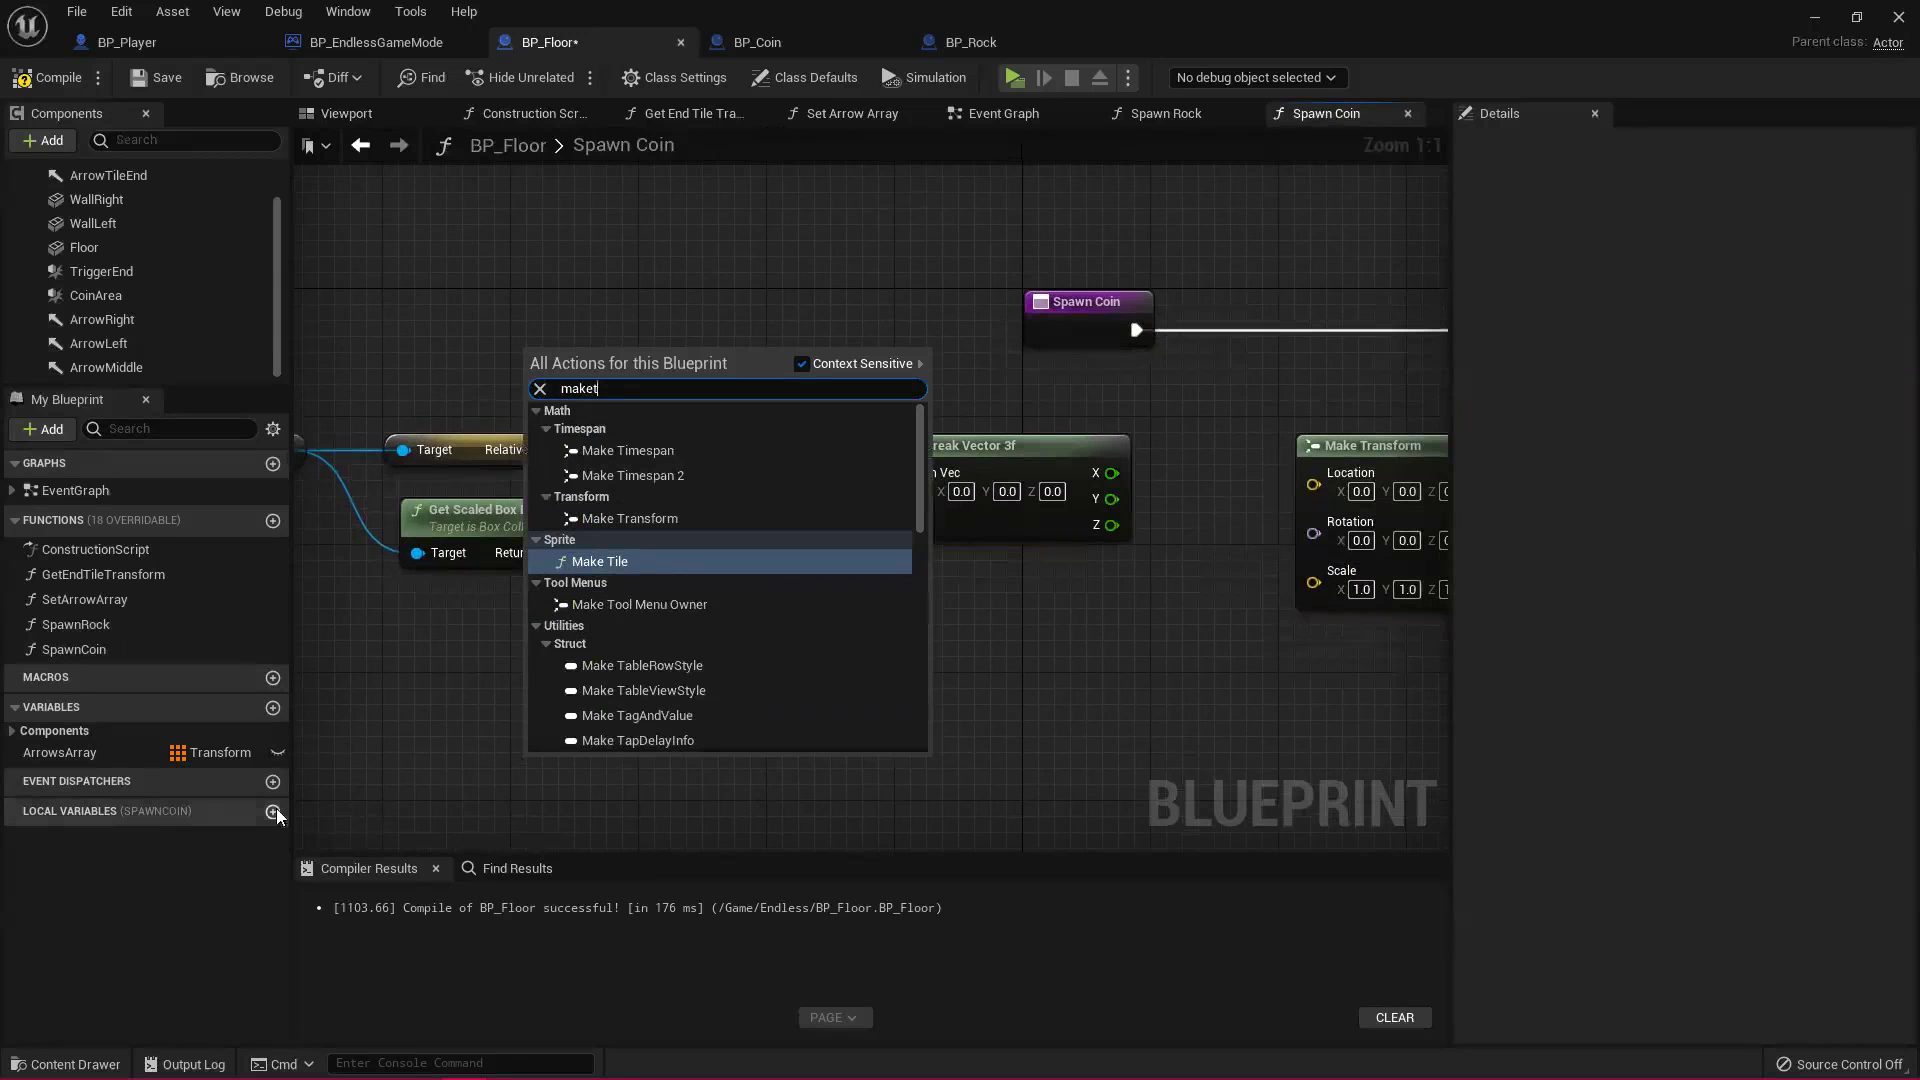Select Make Timespan action
This screenshot has width=1920, height=1080.
click(x=720, y=451)
